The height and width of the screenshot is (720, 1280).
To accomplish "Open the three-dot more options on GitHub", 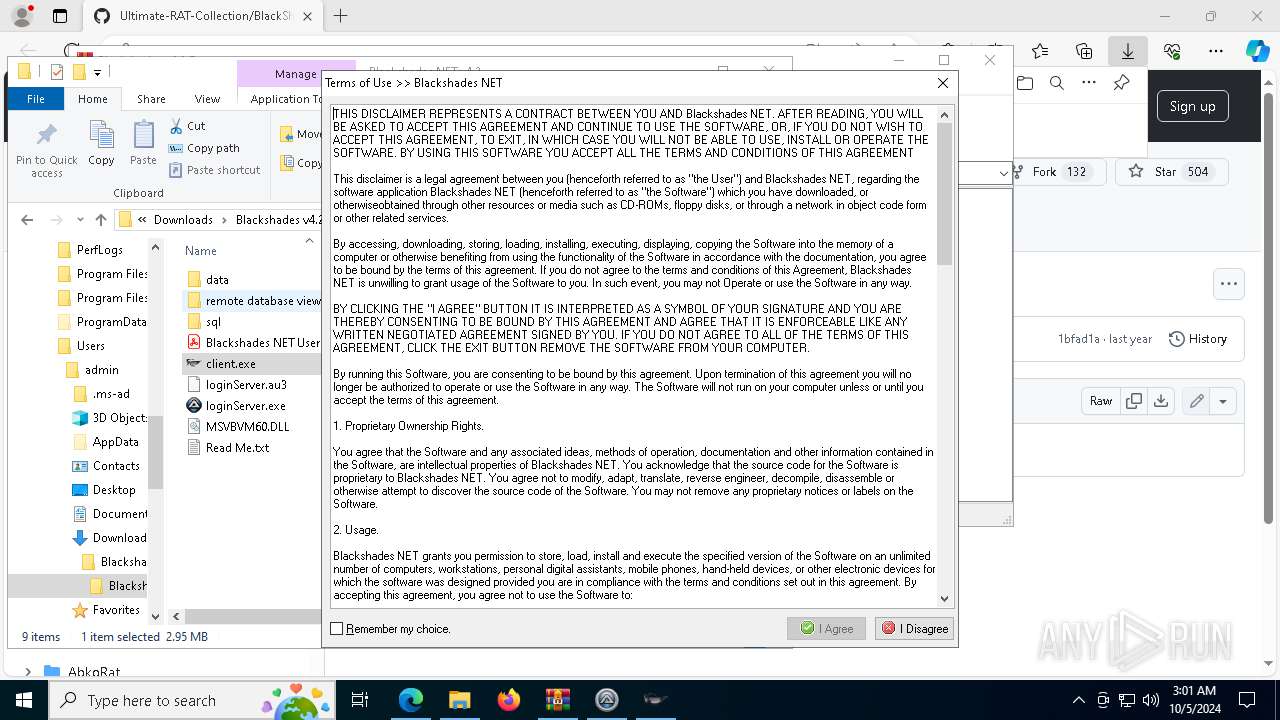I will 1228,284.
